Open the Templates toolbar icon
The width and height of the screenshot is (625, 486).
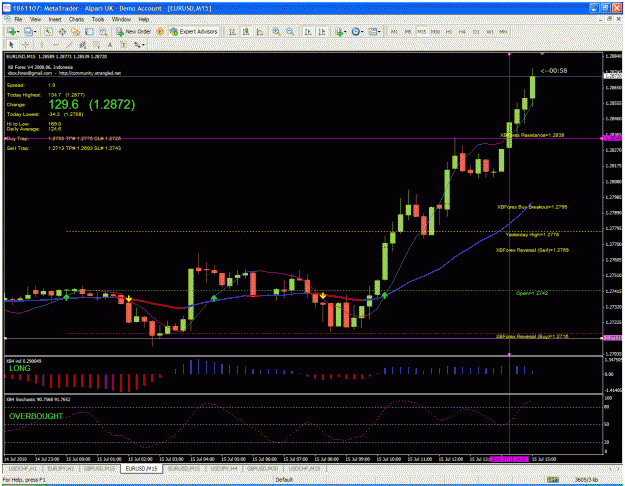pos(373,31)
